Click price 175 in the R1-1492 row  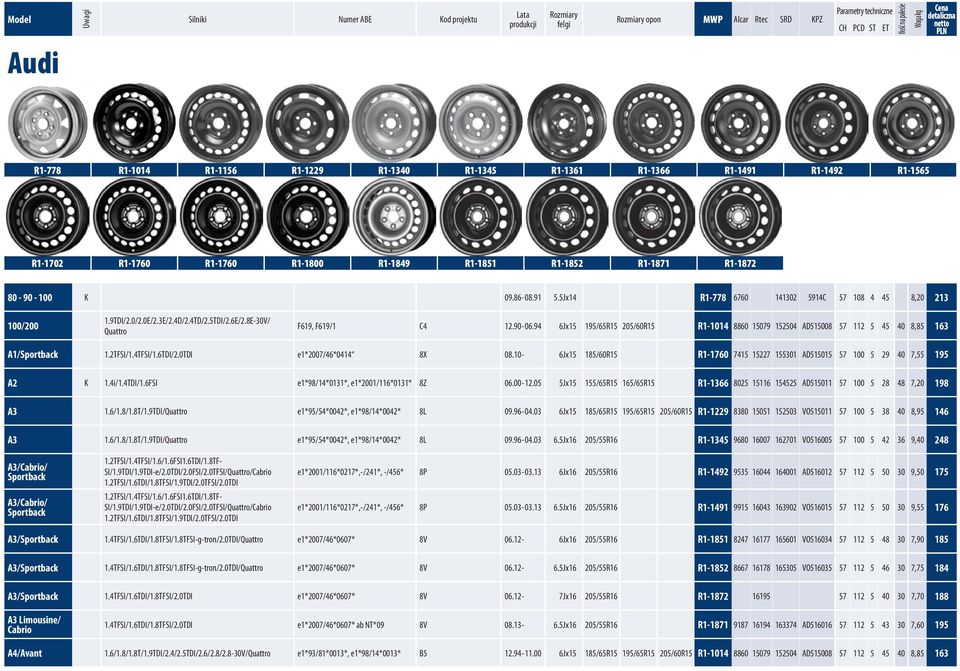[942, 471]
